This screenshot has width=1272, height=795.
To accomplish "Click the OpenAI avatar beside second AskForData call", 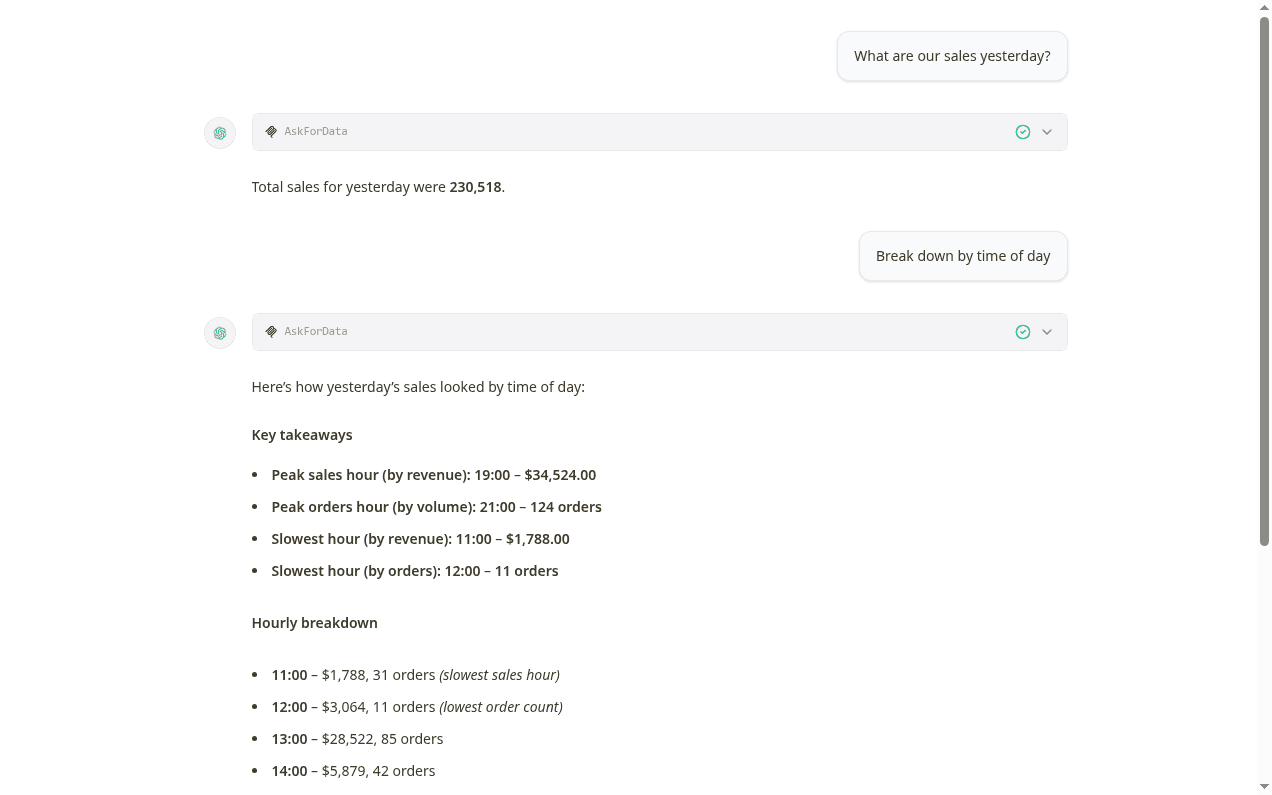I will click(x=219, y=332).
